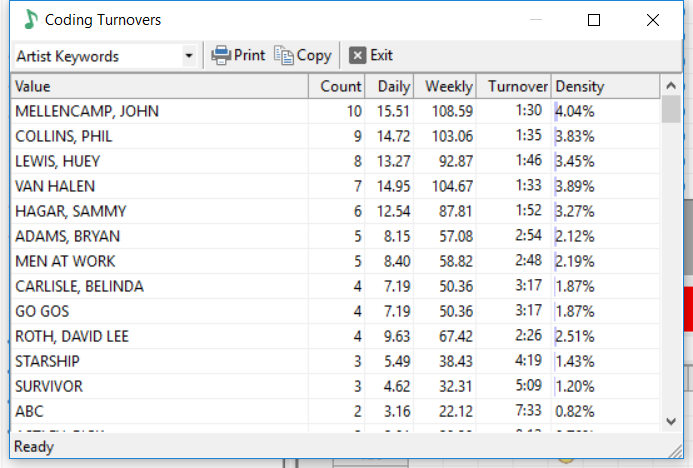Select the ABC row
This screenshot has height=468, width=693.
tap(335, 411)
